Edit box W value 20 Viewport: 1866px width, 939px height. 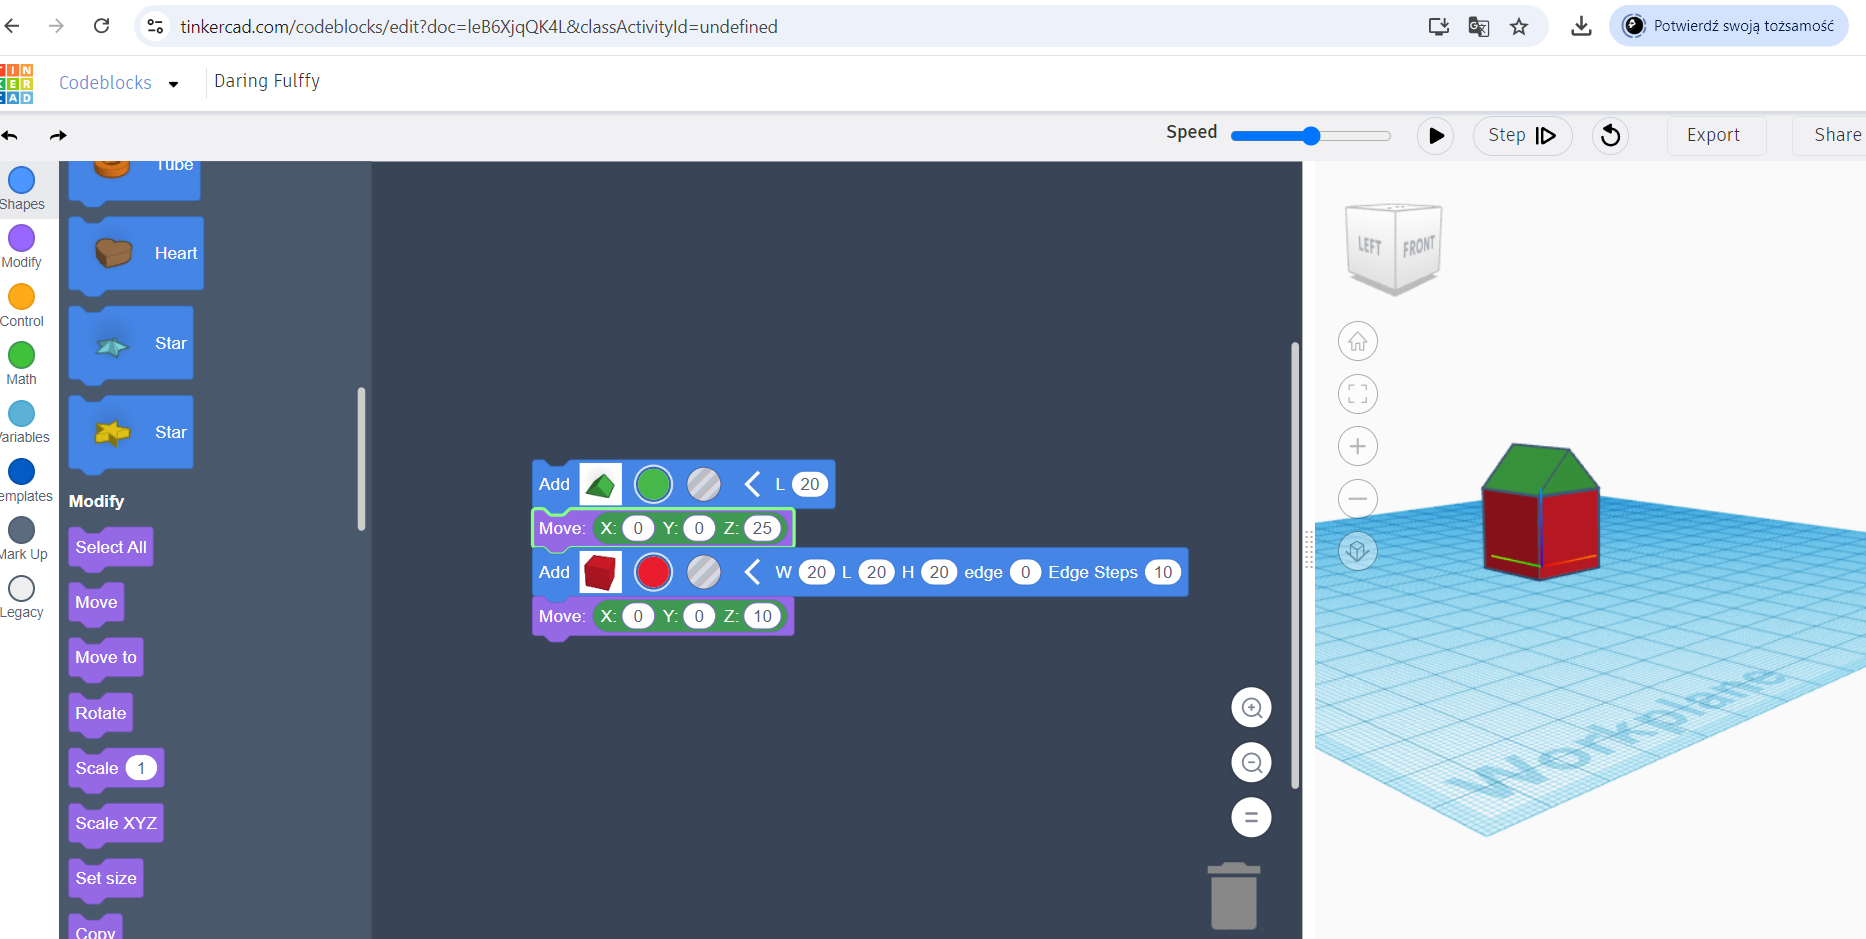[x=816, y=573]
